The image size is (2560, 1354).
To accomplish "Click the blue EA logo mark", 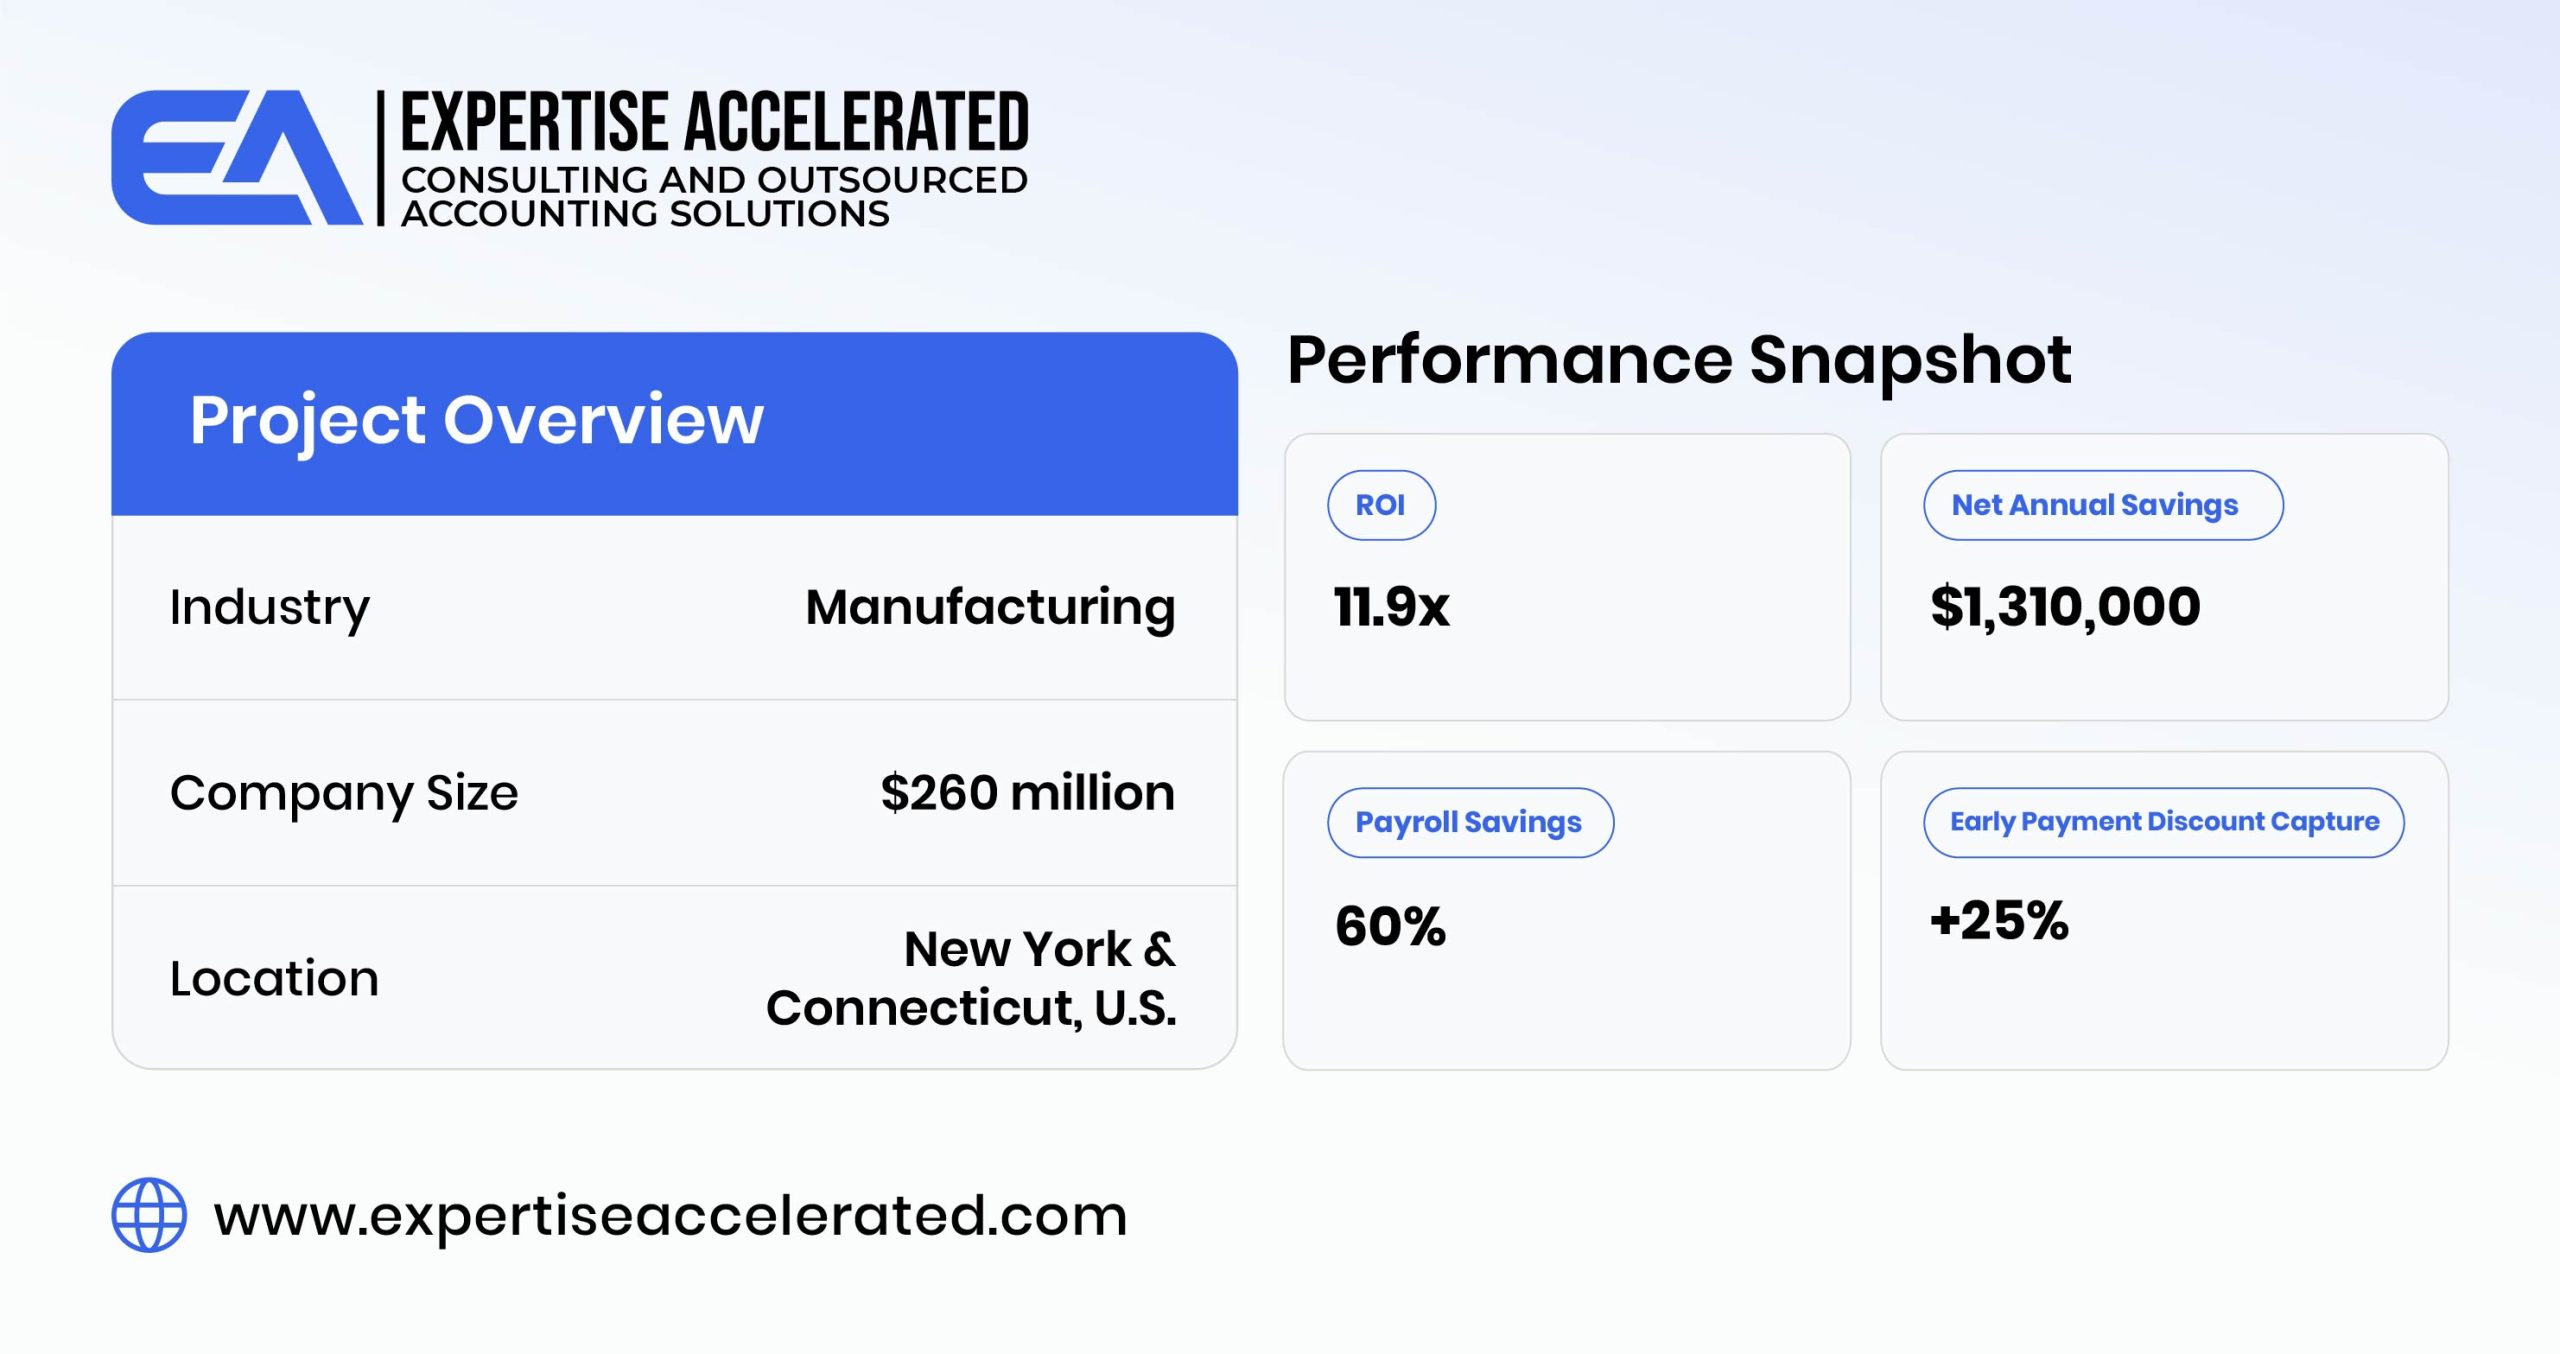I will [237, 157].
